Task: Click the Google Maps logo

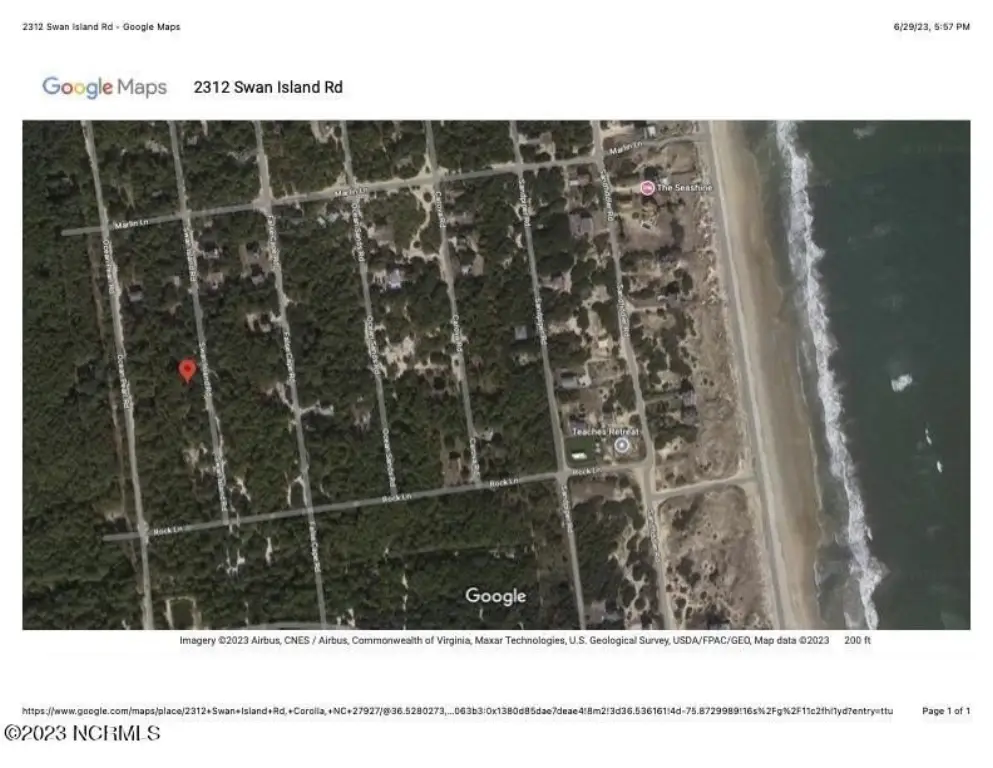Action: pos(104,87)
